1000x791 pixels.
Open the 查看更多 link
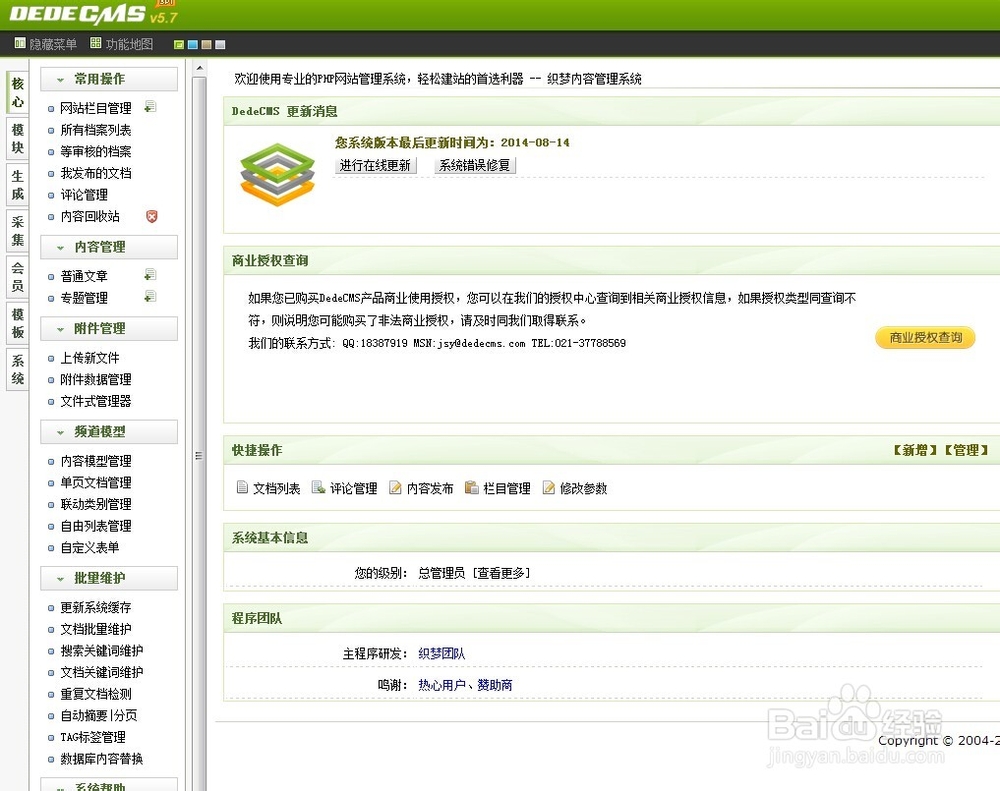coord(501,573)
